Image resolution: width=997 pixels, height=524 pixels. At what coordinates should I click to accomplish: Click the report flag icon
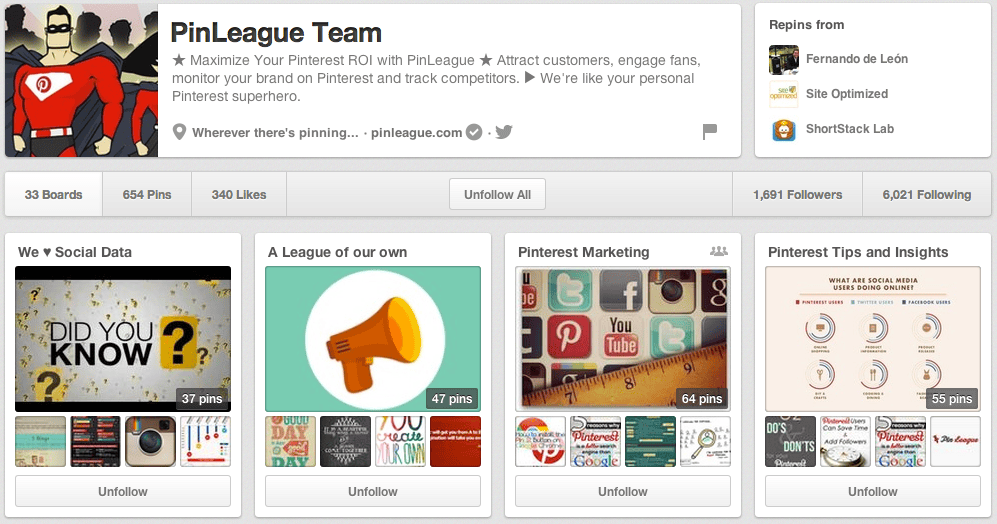(710, 132)
